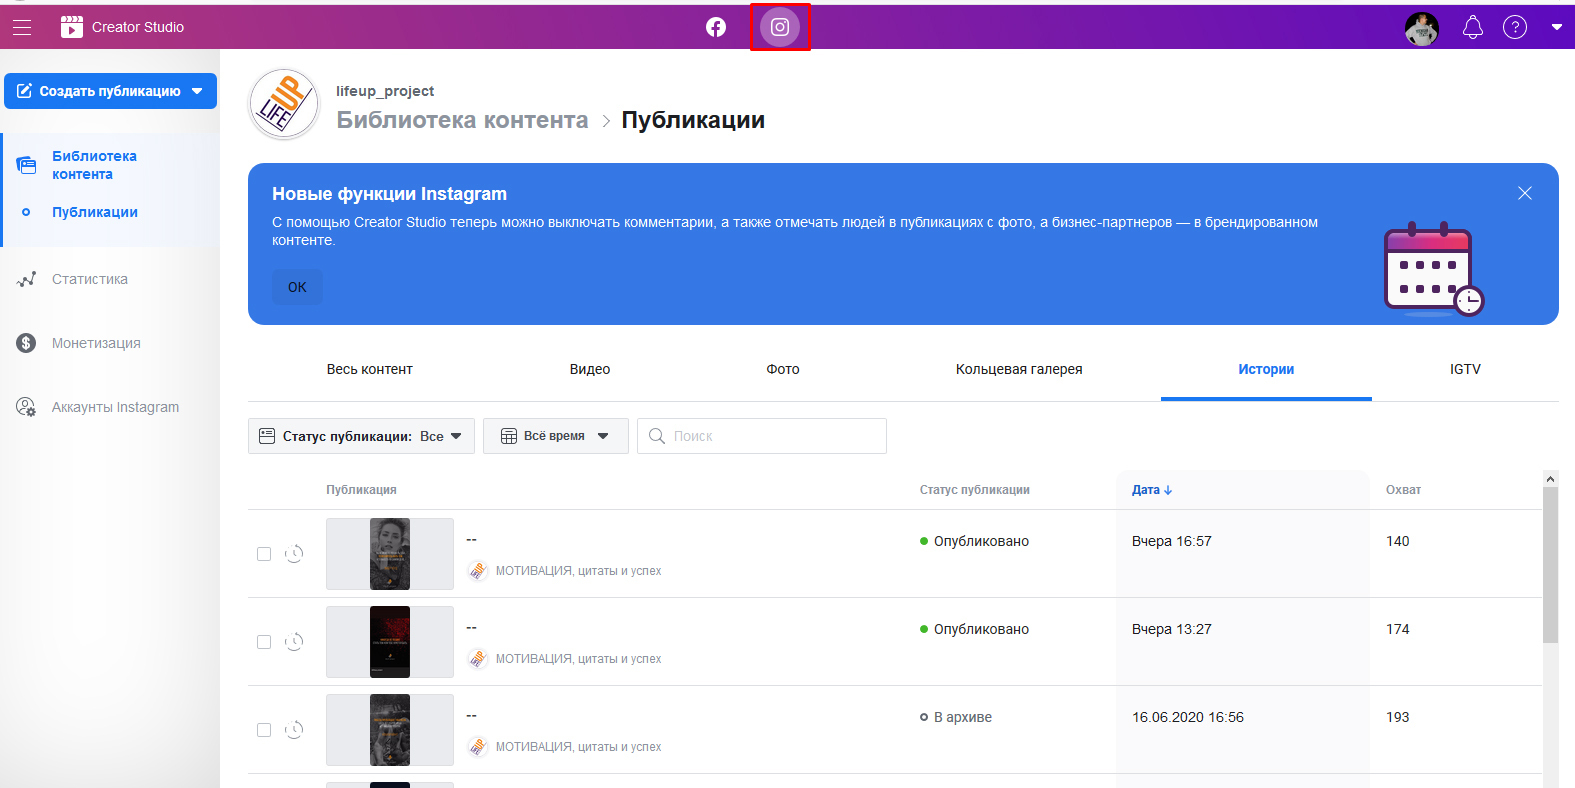
Task: Switch to Фото tab
Action: tap(783, 369)
